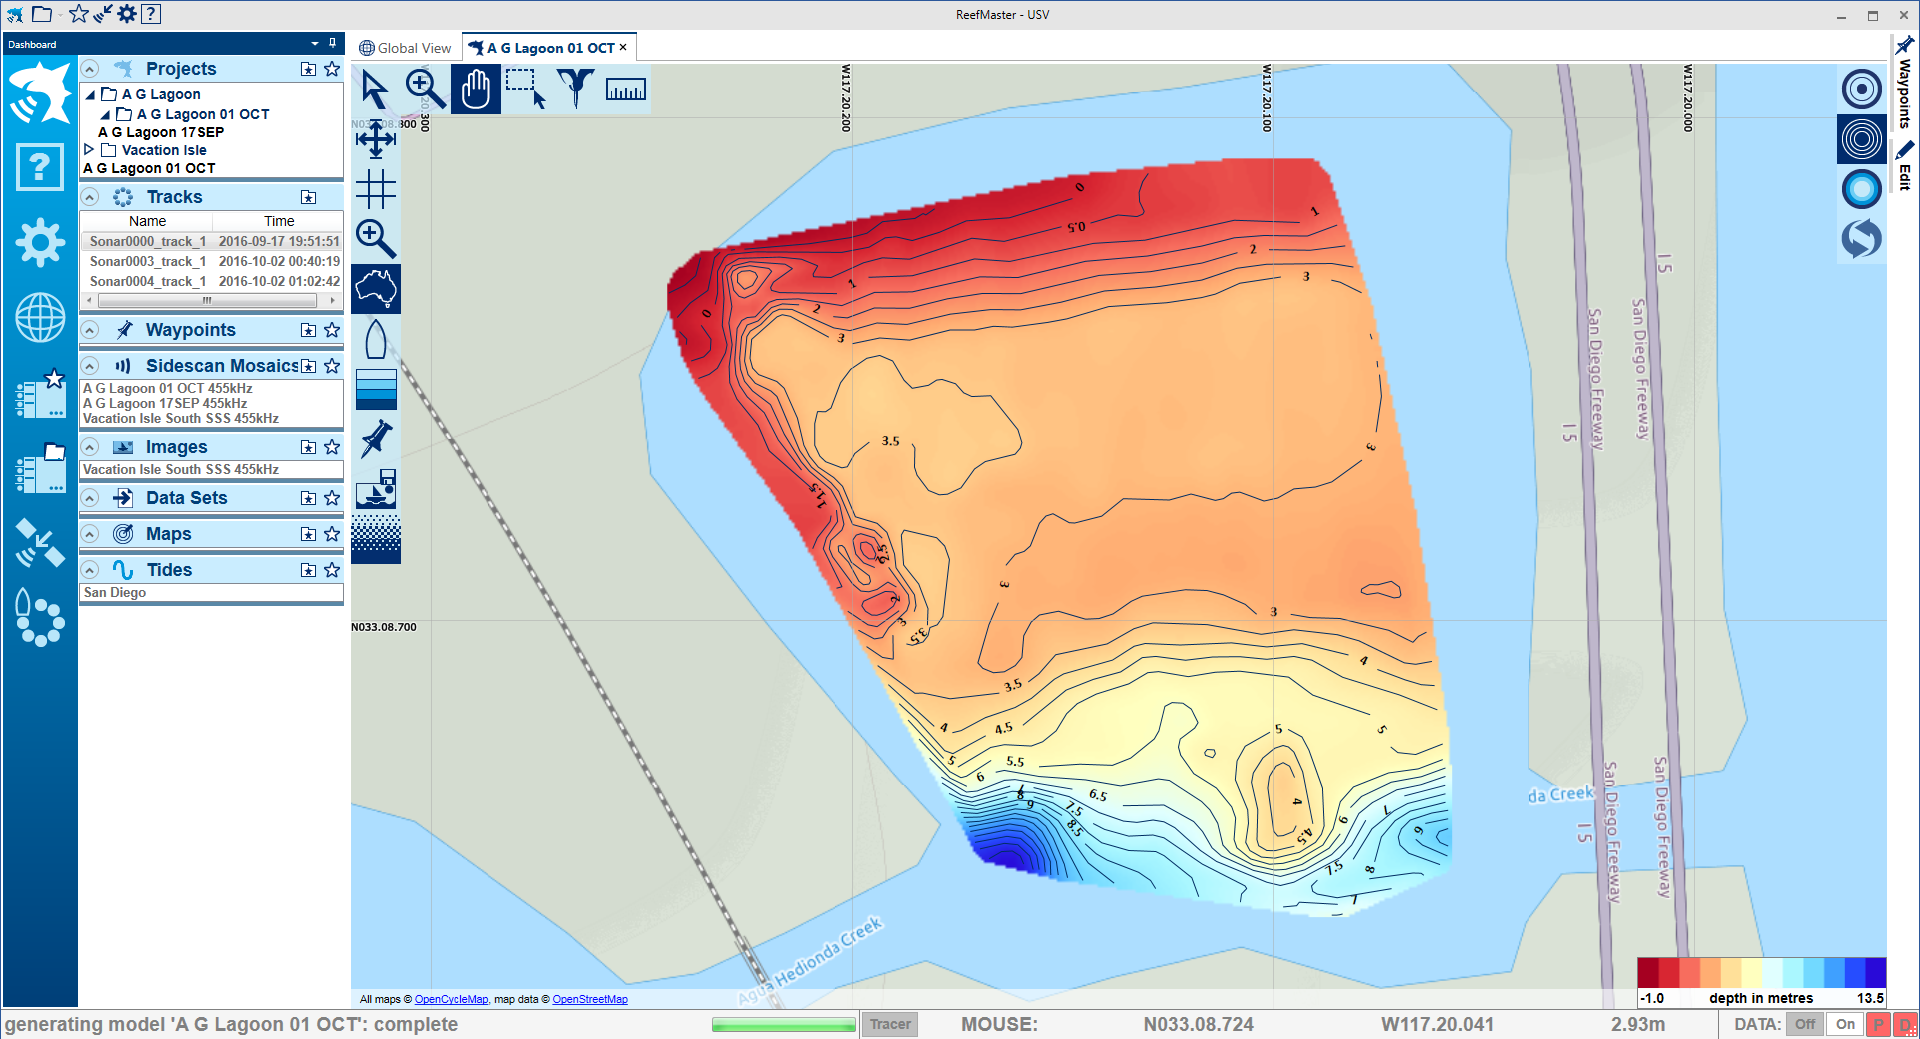Screen dimensions: 1920x1039
Task: Favorite the Projects panel star
Action: pyautogui.click(x=332, y=69)
